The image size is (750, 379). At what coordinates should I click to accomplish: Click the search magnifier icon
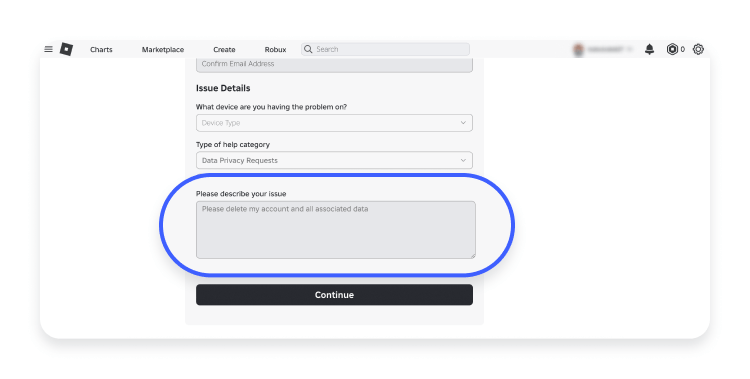click(x=308, y=49)
